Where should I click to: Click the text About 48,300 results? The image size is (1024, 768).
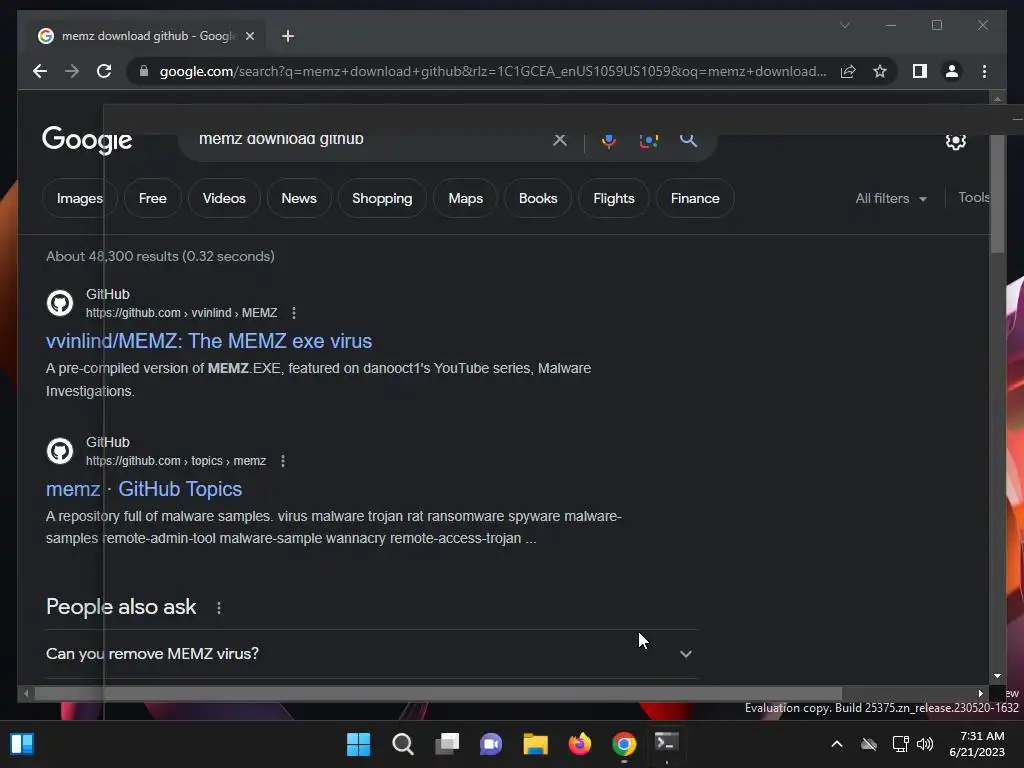coord(112,256)
